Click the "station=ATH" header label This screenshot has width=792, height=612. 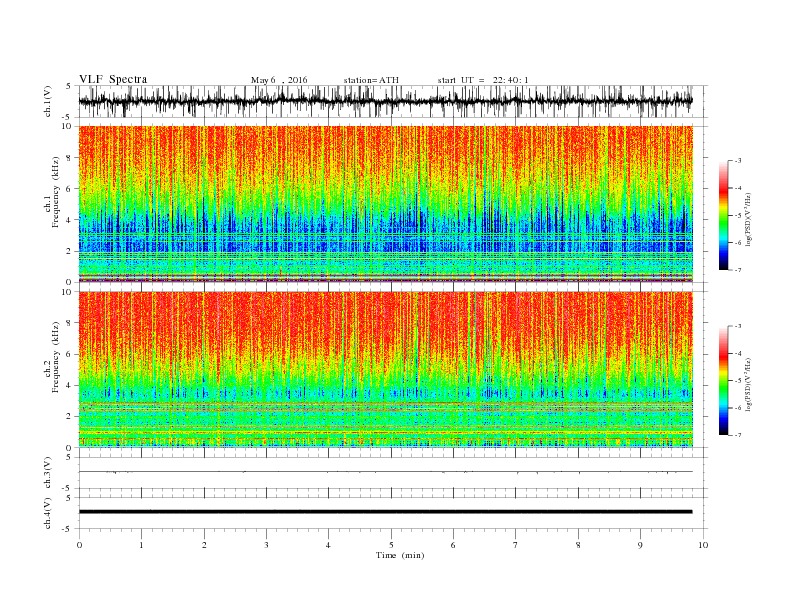pos(371,80)
